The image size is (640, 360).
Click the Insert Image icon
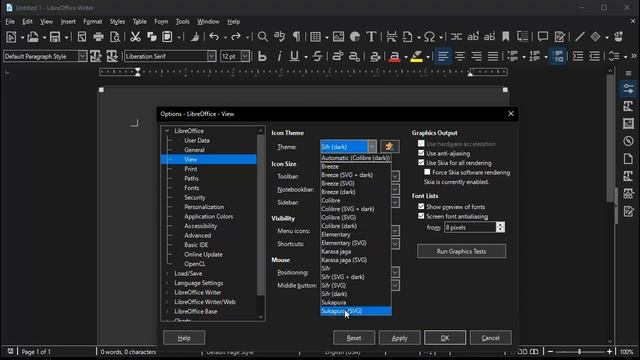pyautogui.click(x=338, y=37)
